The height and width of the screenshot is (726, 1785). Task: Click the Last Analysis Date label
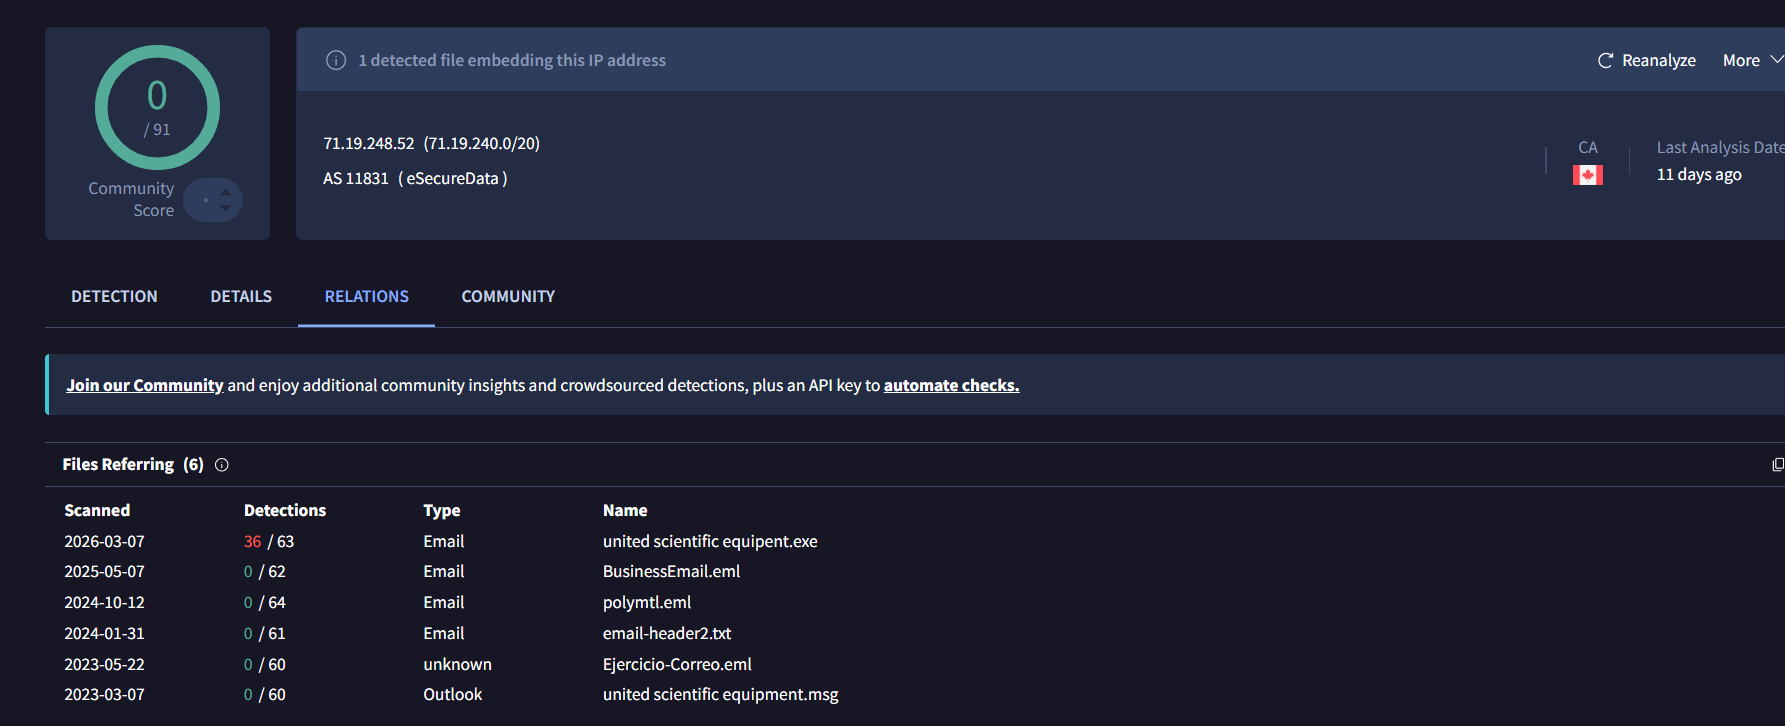(x=1720, y=147)
